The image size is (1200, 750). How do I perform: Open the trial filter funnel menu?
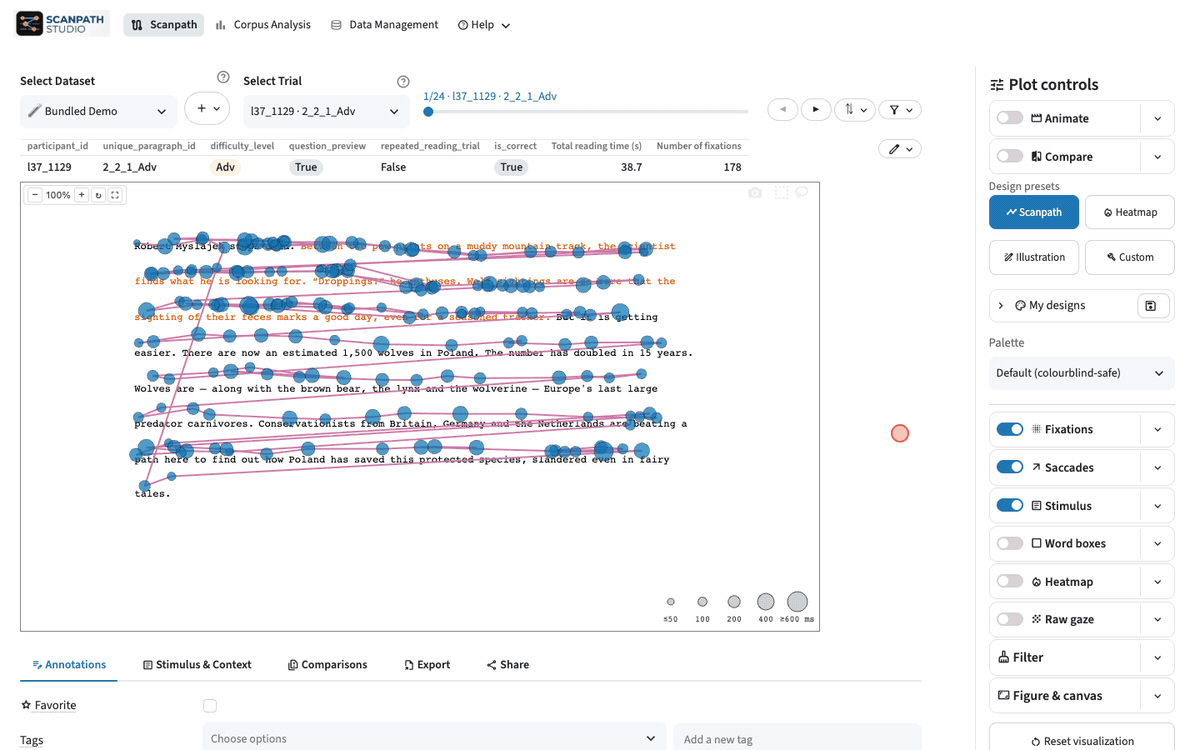[900, 109]
